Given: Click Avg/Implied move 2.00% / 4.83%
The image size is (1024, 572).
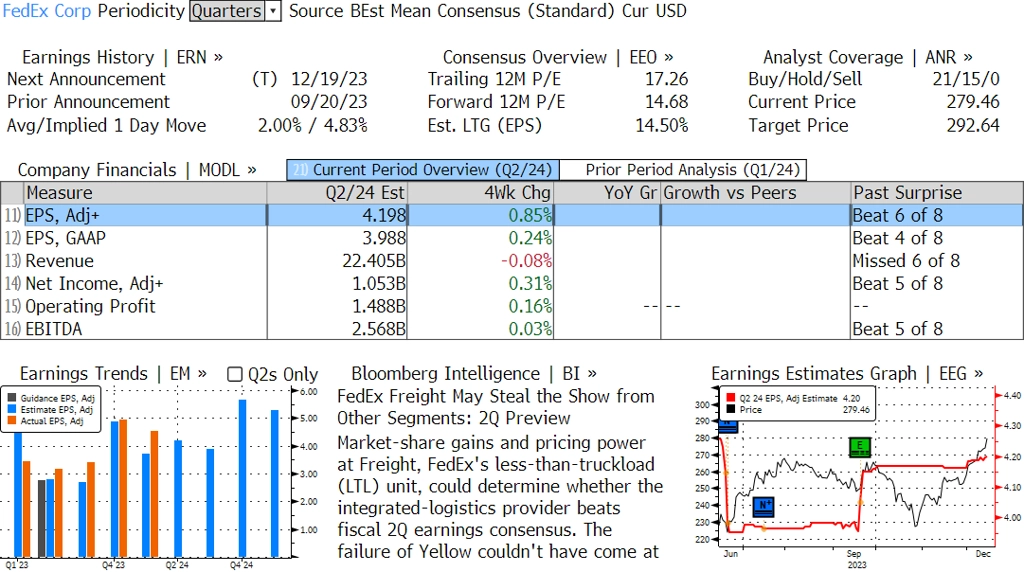Looking at the screenshot, I should pos(313,125).
